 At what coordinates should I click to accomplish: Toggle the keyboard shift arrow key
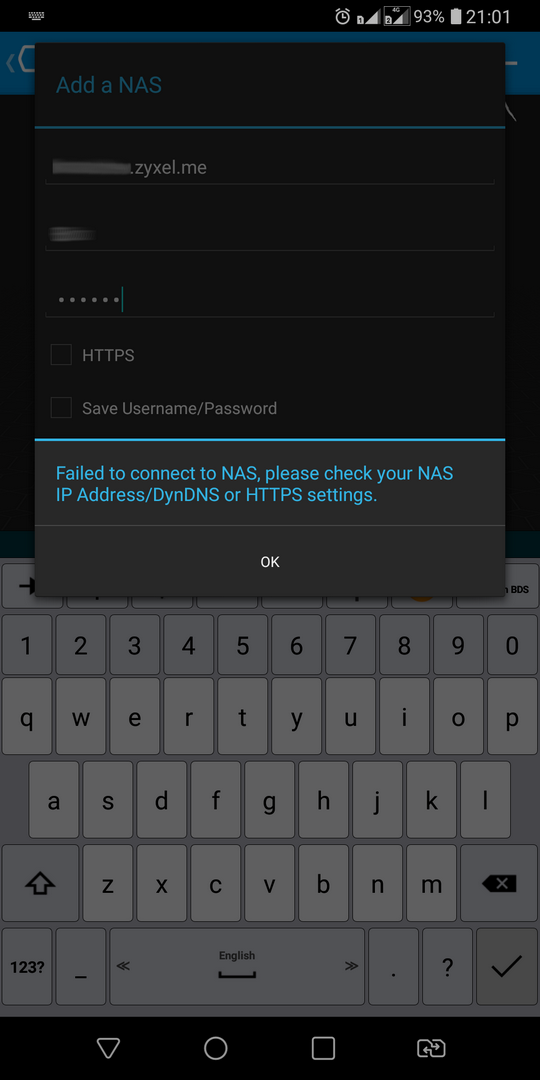[x=40, y=884]
